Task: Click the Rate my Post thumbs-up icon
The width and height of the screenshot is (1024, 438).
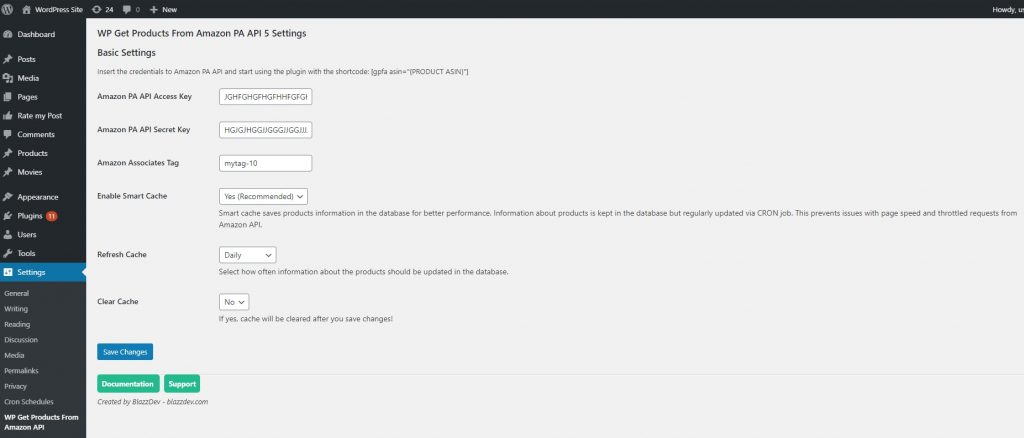Action: pyautogui.click(x=8, y=116)
